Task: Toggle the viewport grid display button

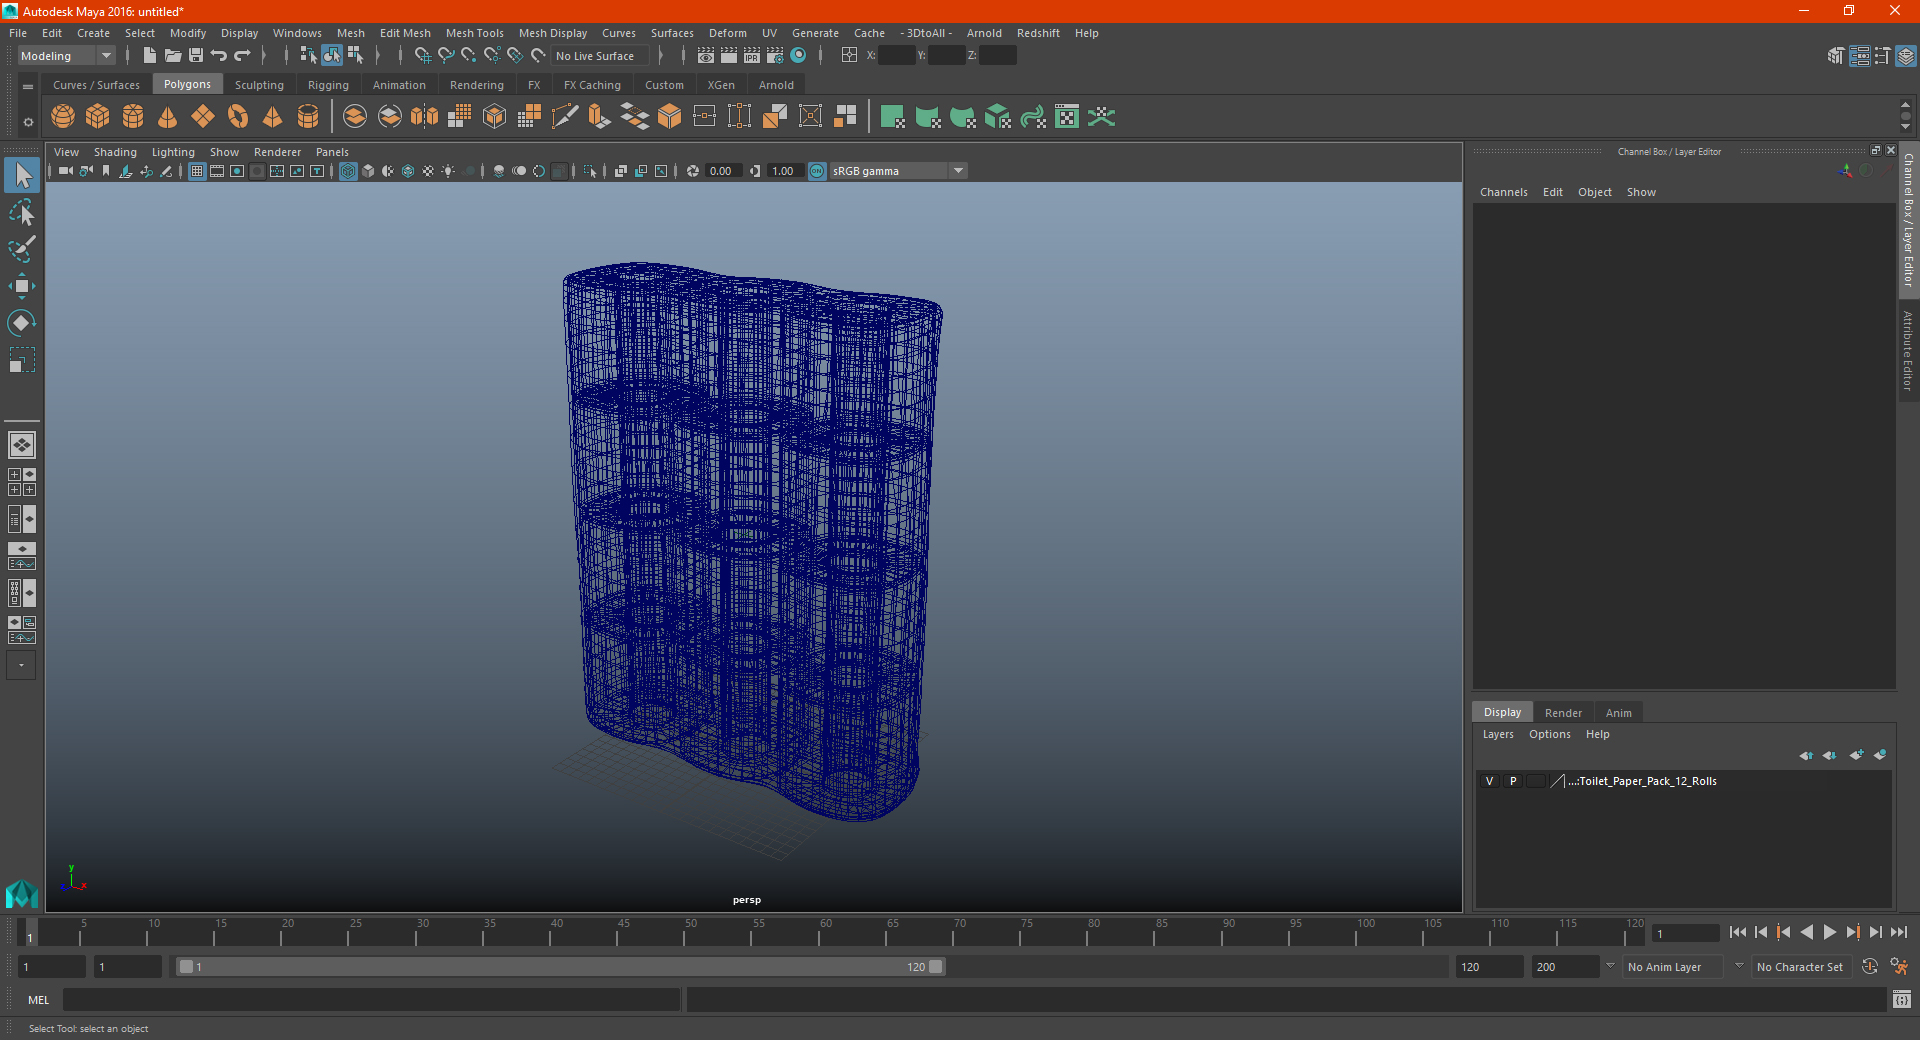Action: (197, 171)
